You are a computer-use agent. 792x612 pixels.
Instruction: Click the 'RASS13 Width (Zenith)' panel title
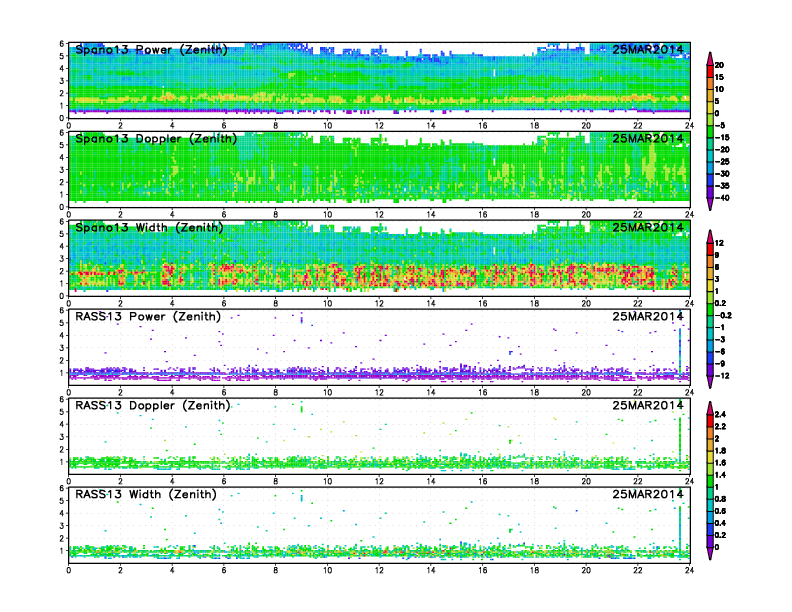pyautogui.click(x=146, y=494)
